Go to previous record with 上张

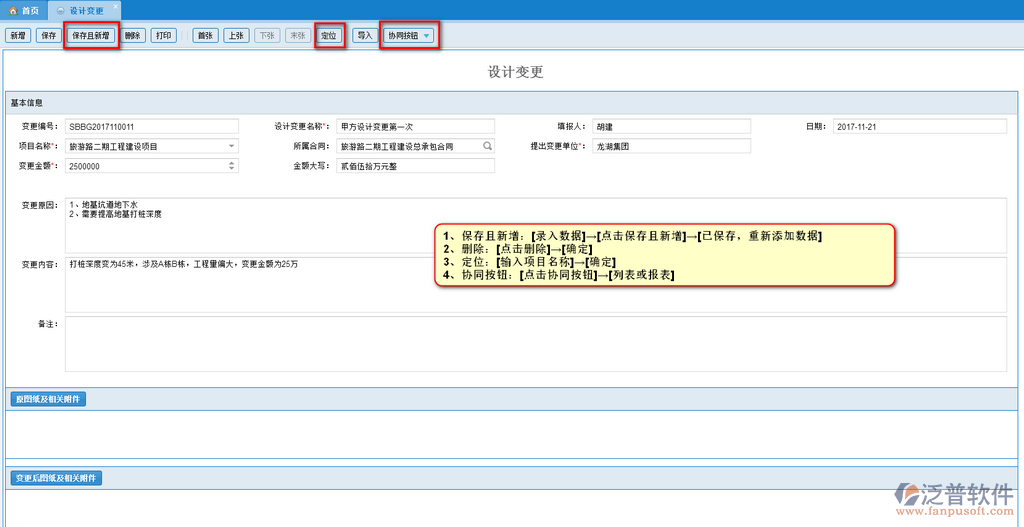pos(236,36)
